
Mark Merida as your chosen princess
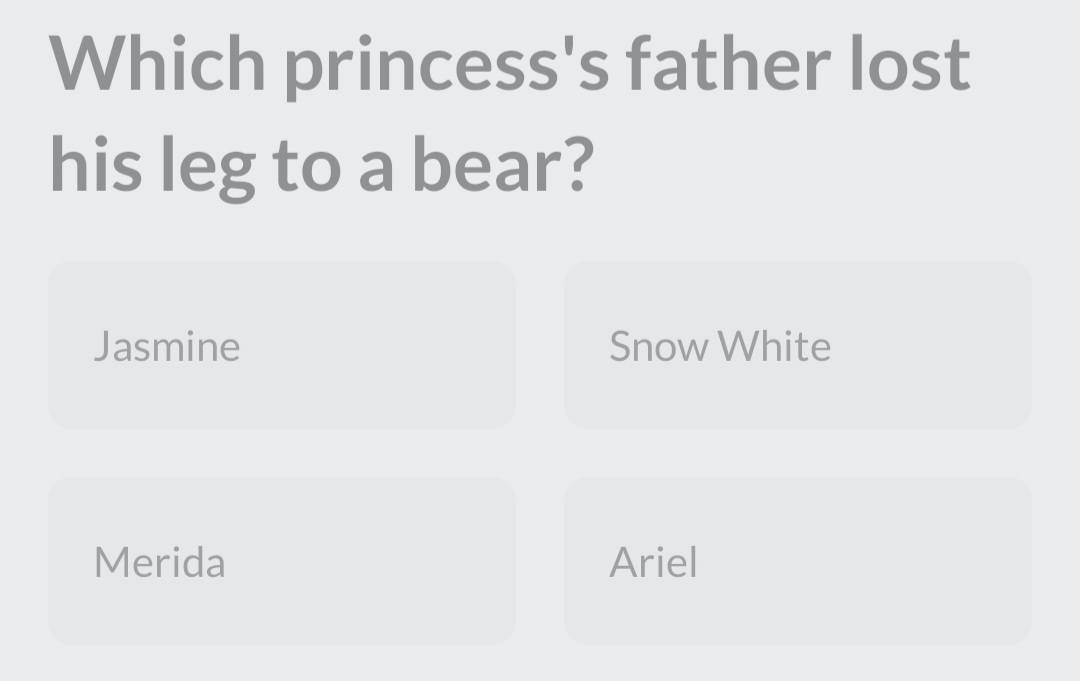282,560
